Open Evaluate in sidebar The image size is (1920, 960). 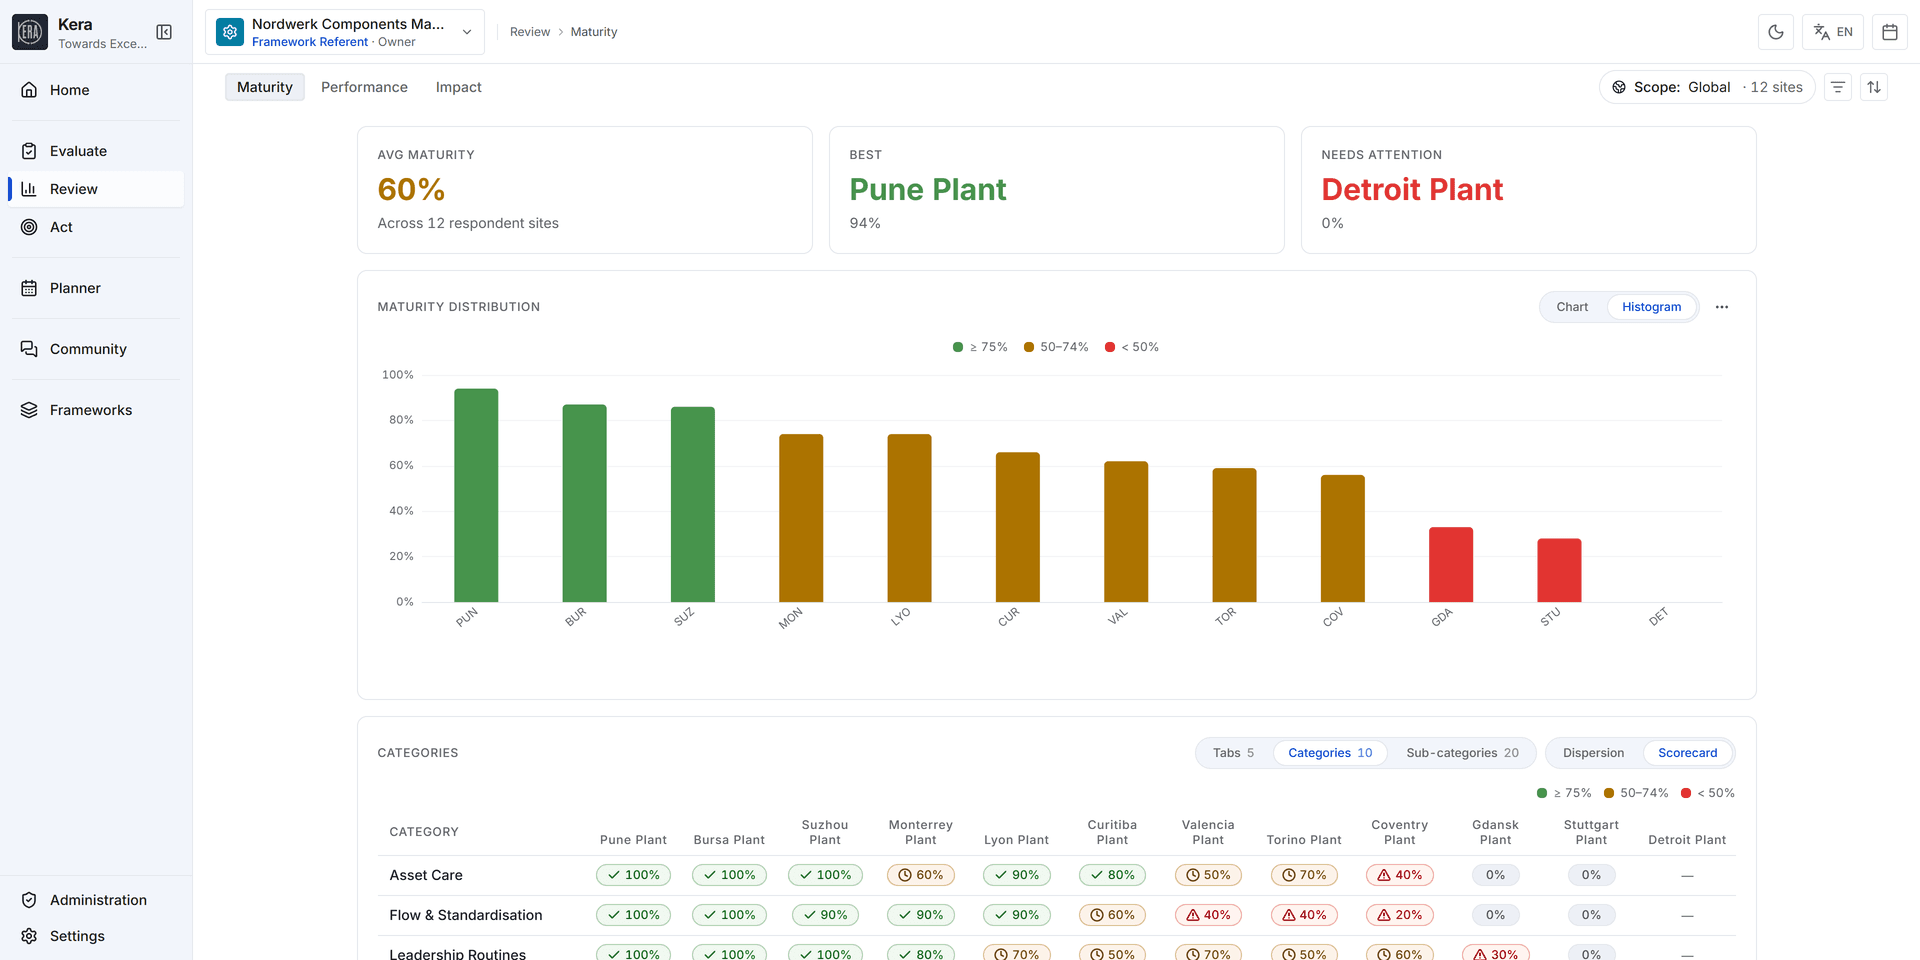tap(96, 151)
